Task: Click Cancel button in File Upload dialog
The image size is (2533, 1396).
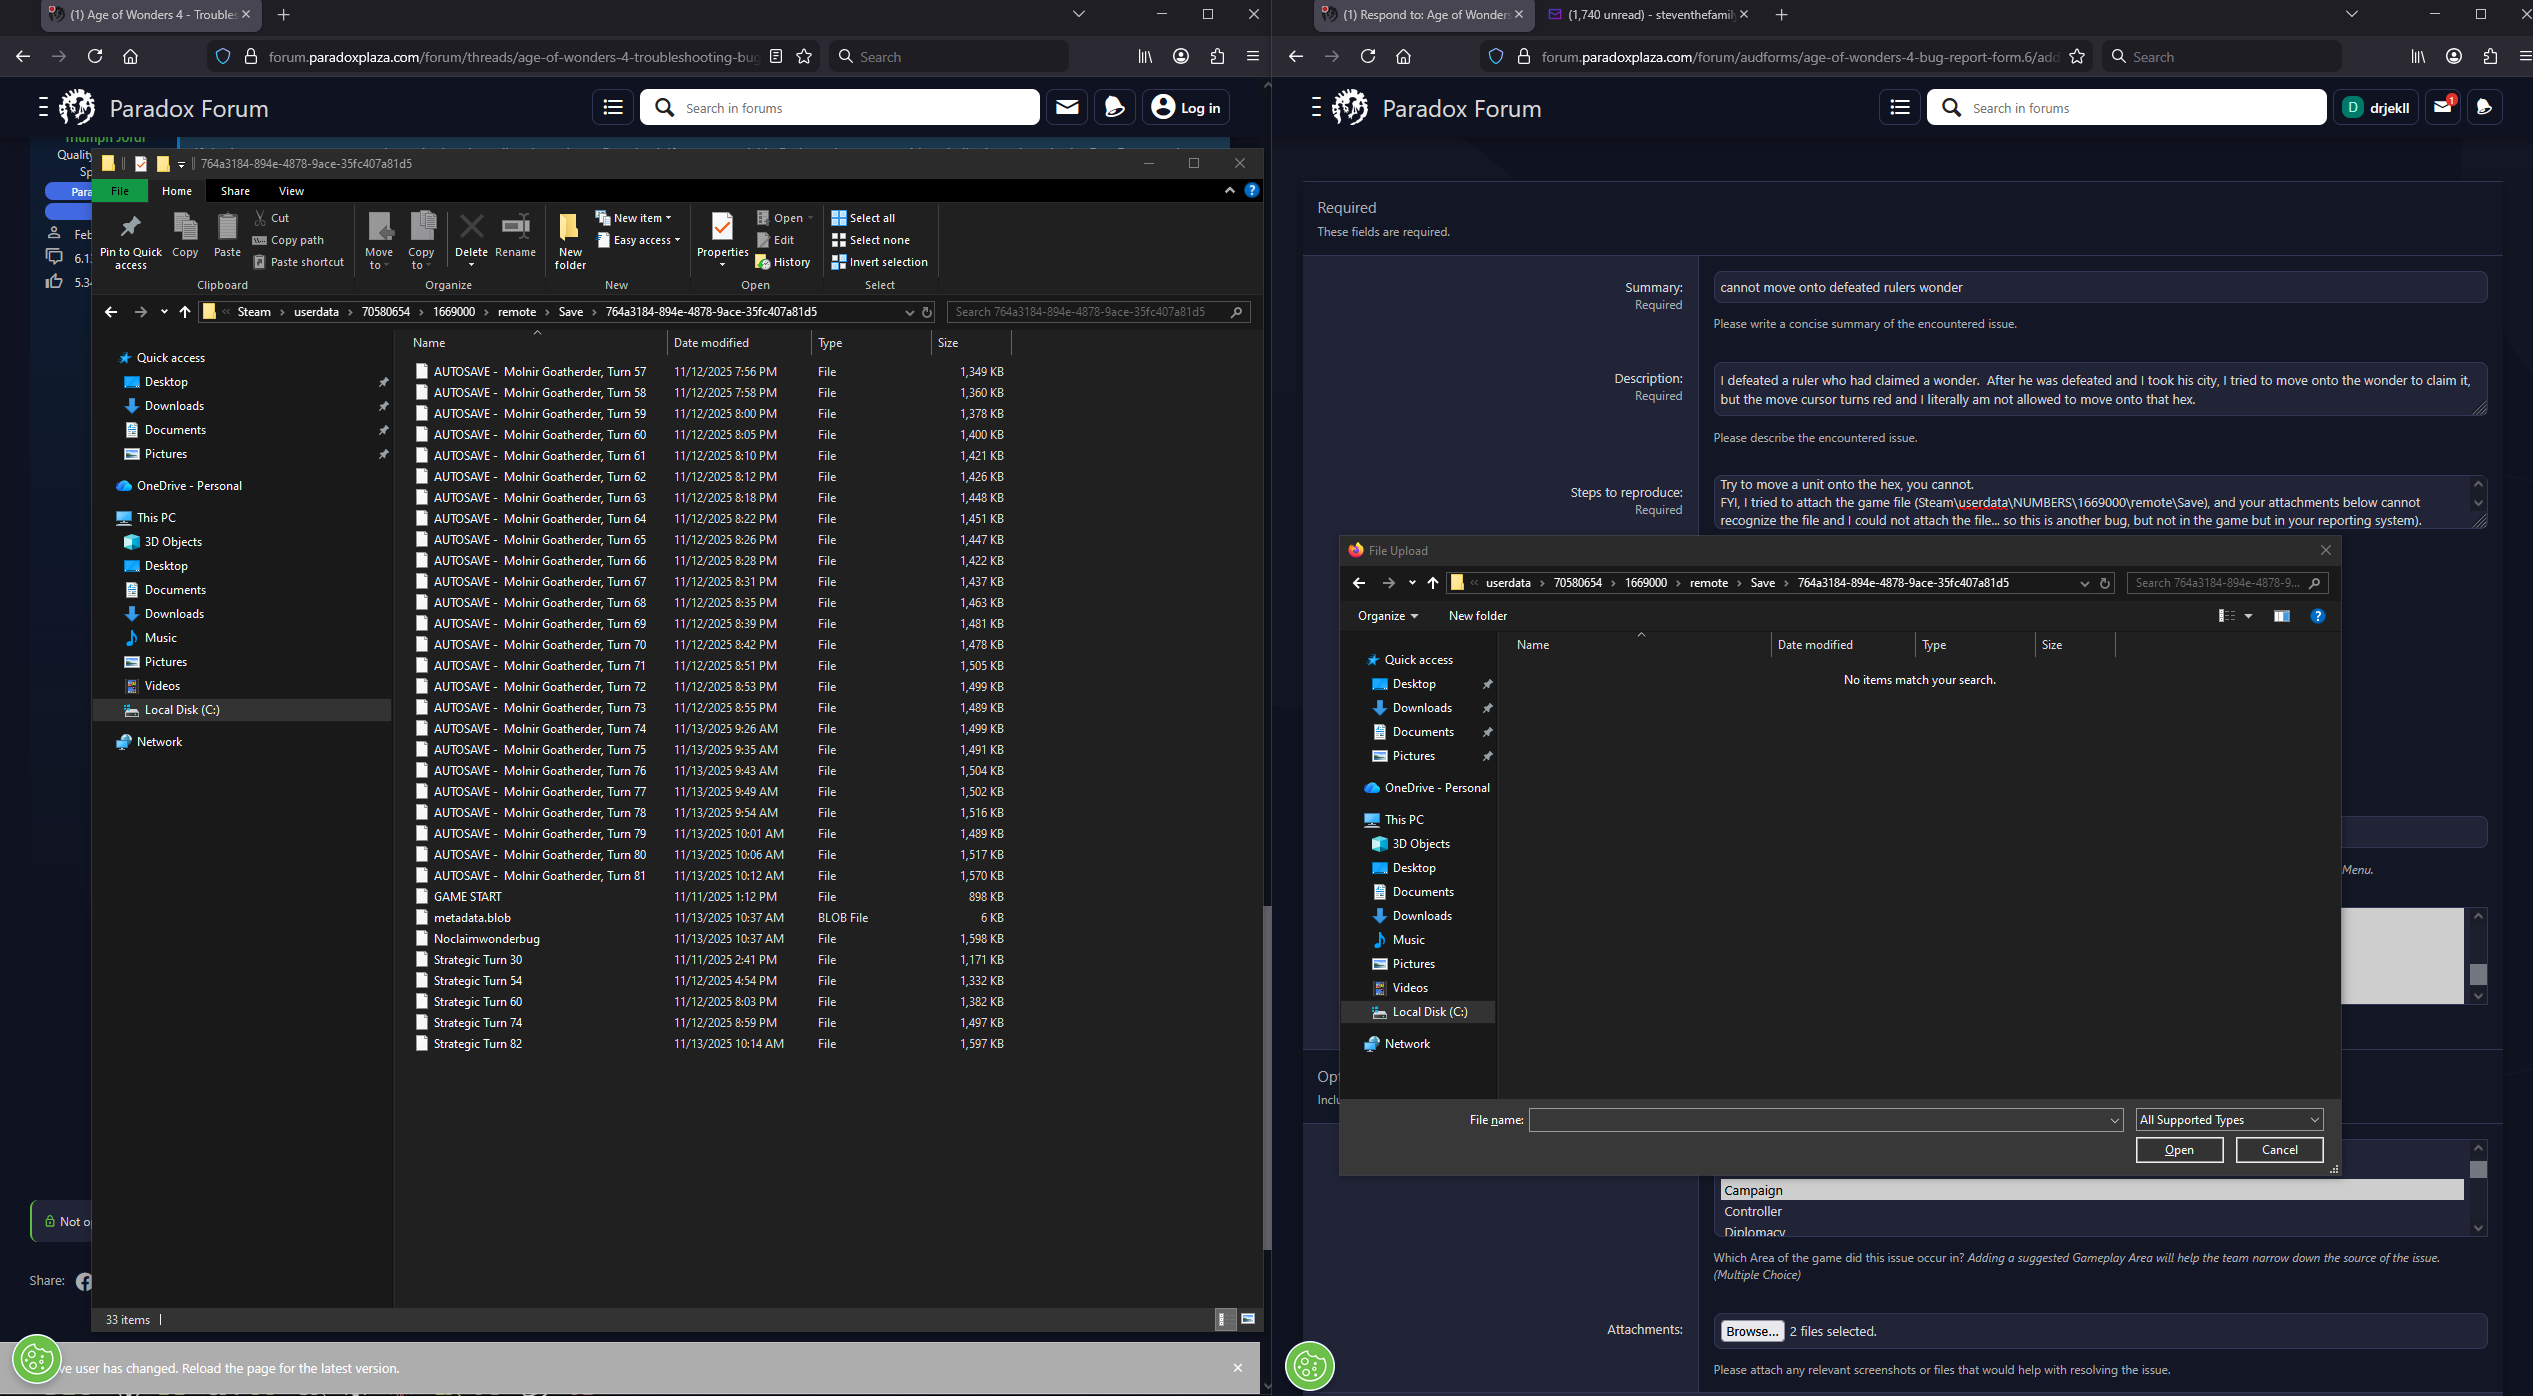Action: pyautogui.click(x=2279, y=1150)
